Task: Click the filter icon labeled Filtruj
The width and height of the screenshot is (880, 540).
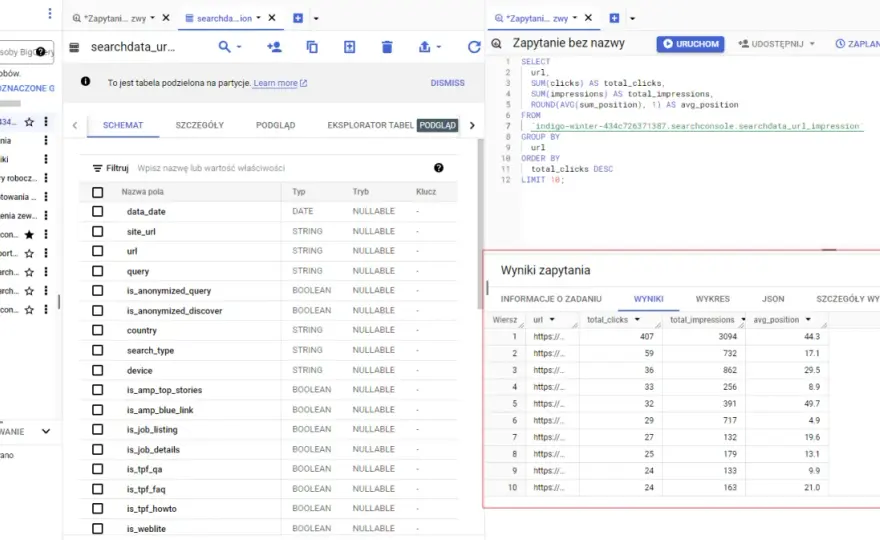Action: pos(97,168)
